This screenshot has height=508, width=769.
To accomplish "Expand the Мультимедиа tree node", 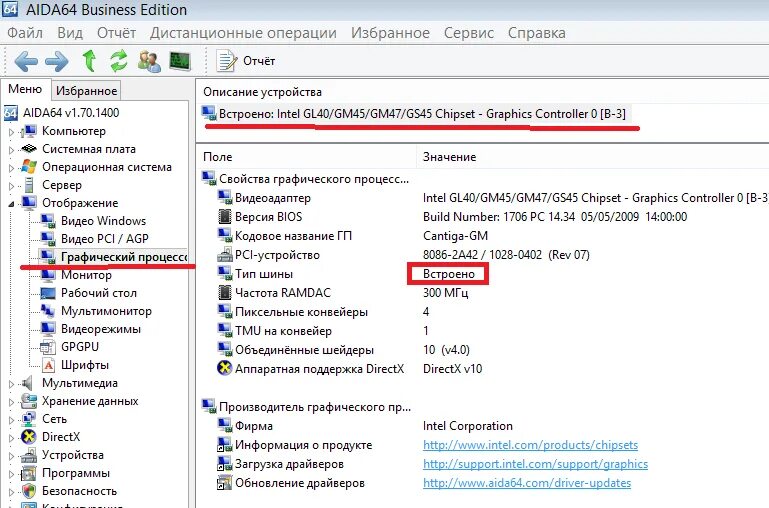I will pyautogui.click(x=11, y=384).
